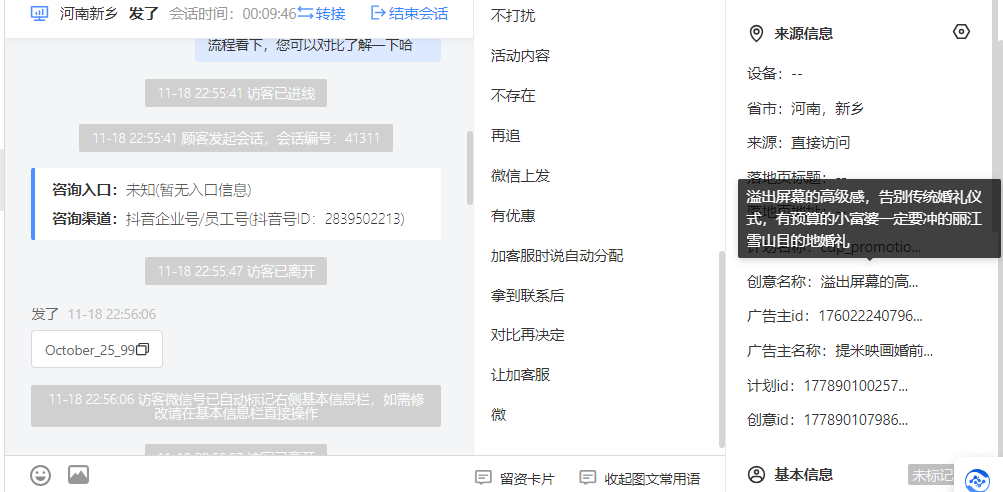Click the October_25_99 message card

click(97, 349)
